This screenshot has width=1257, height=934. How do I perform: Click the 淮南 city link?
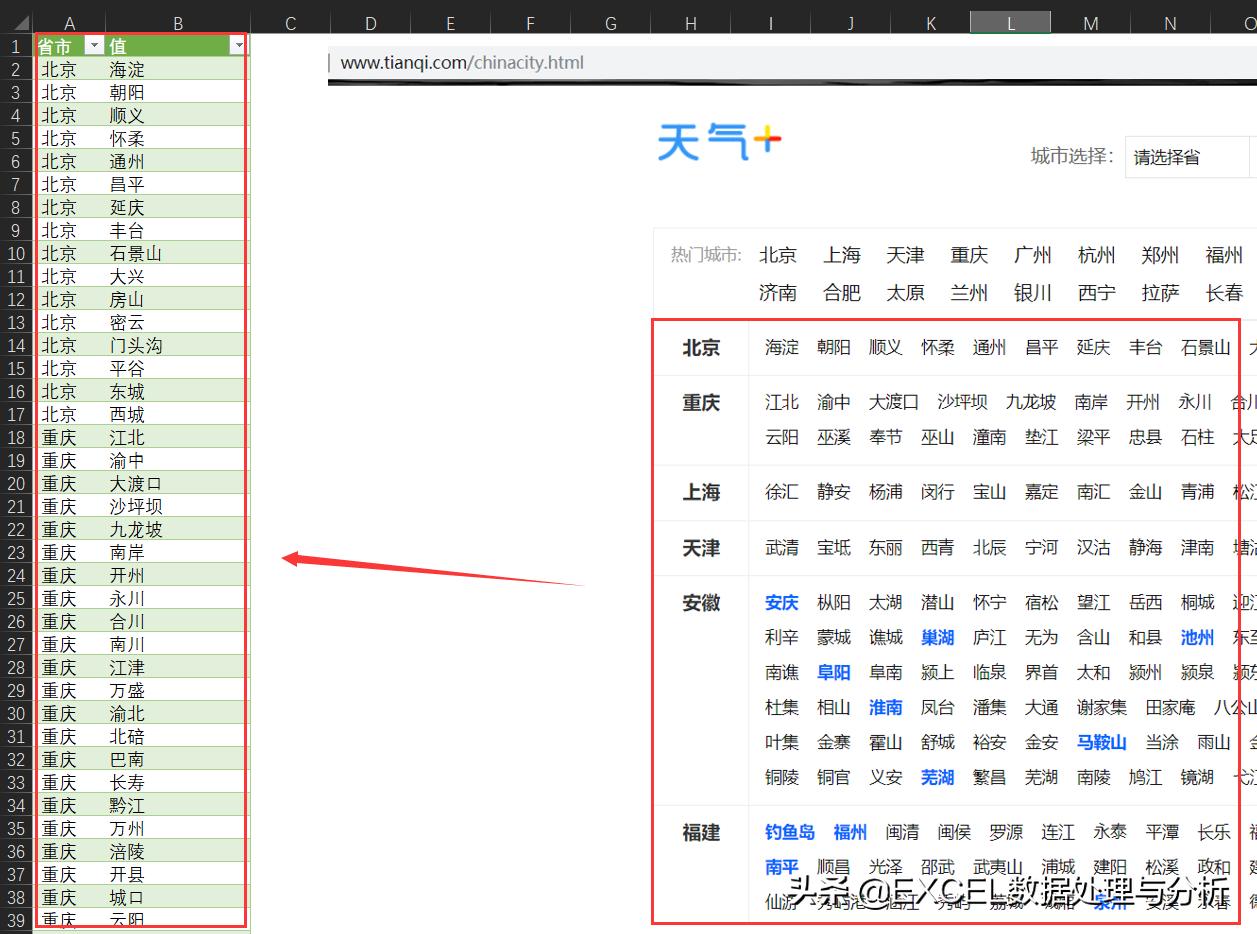[x=885, y=707]
